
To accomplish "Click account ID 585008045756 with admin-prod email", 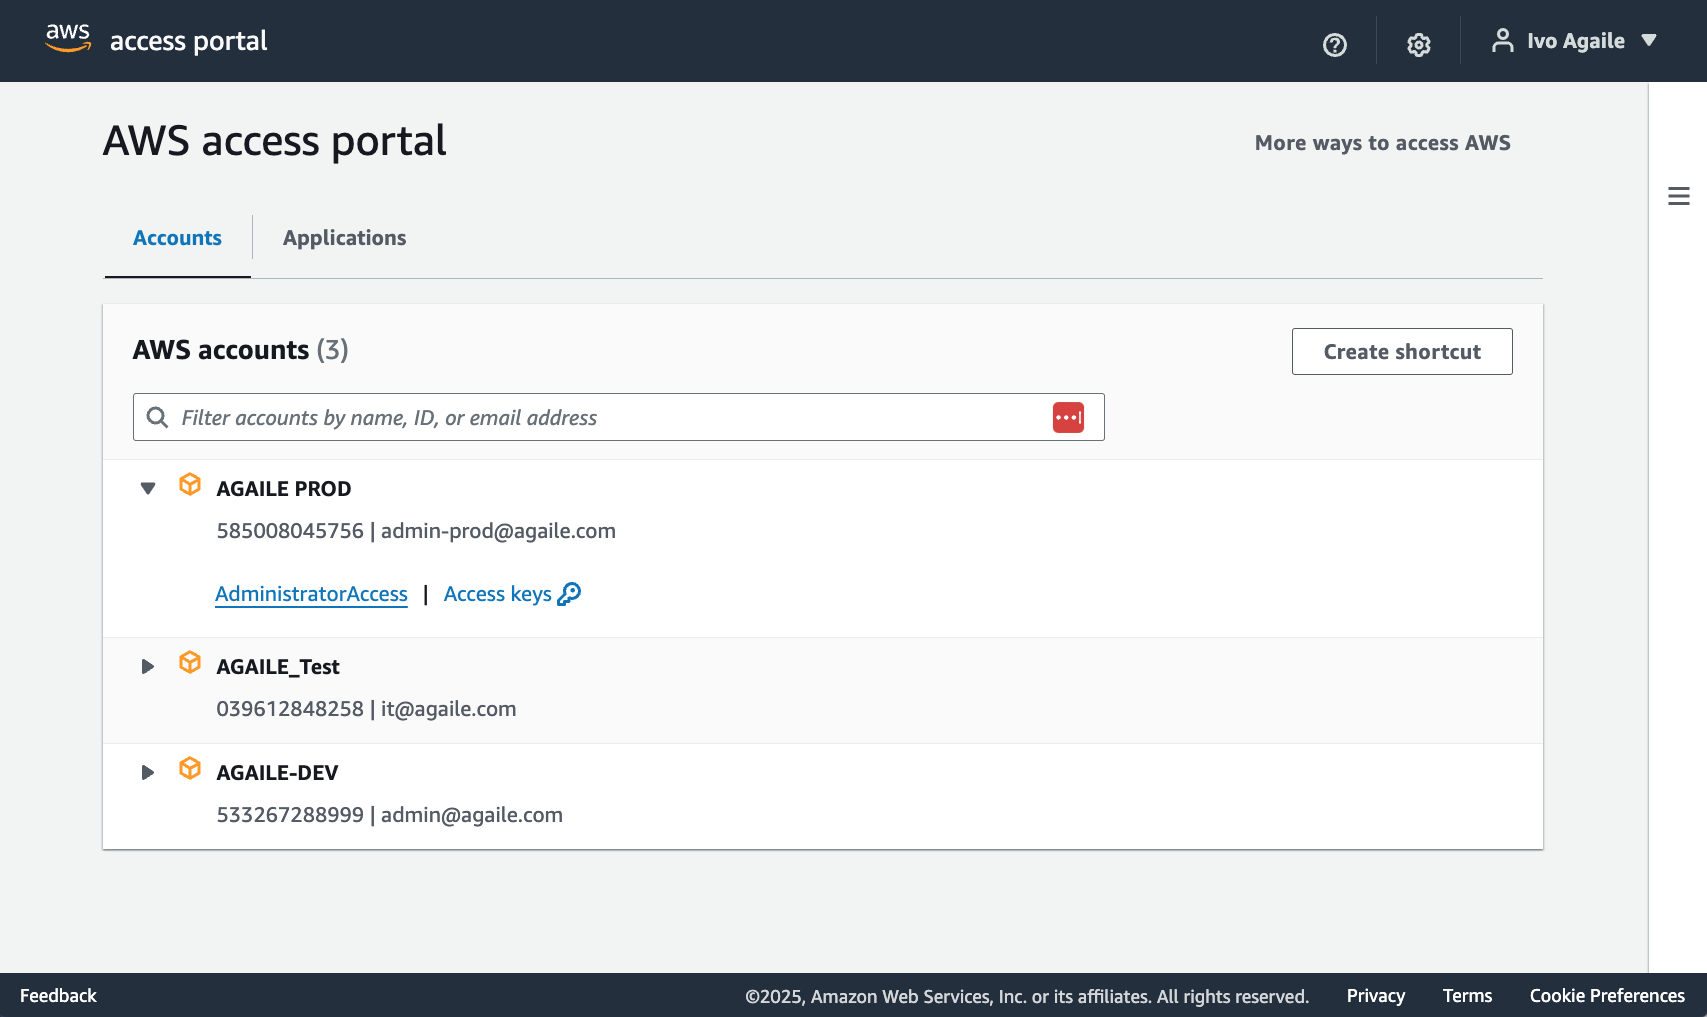I will click(416, 531).
